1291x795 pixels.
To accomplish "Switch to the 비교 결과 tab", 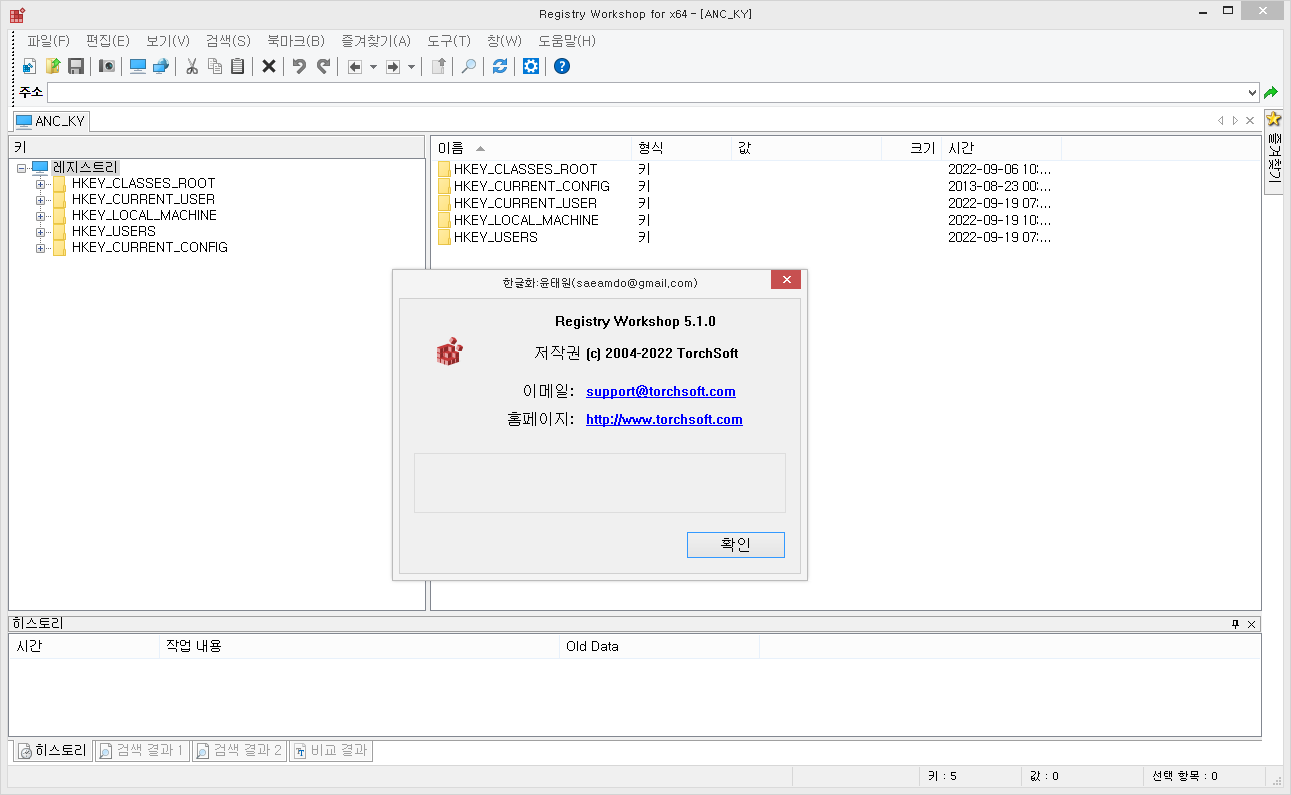I will coord(331,751).
